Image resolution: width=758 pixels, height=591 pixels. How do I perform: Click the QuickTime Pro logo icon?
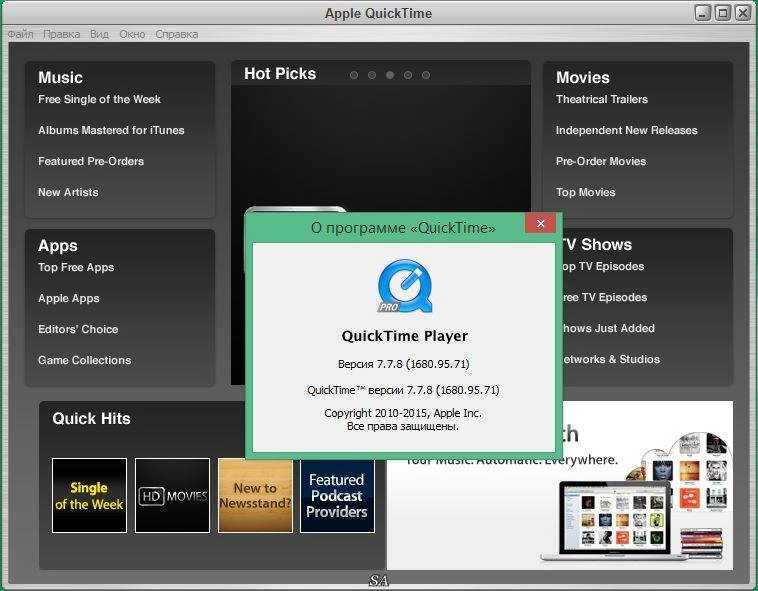click(405, 286)
